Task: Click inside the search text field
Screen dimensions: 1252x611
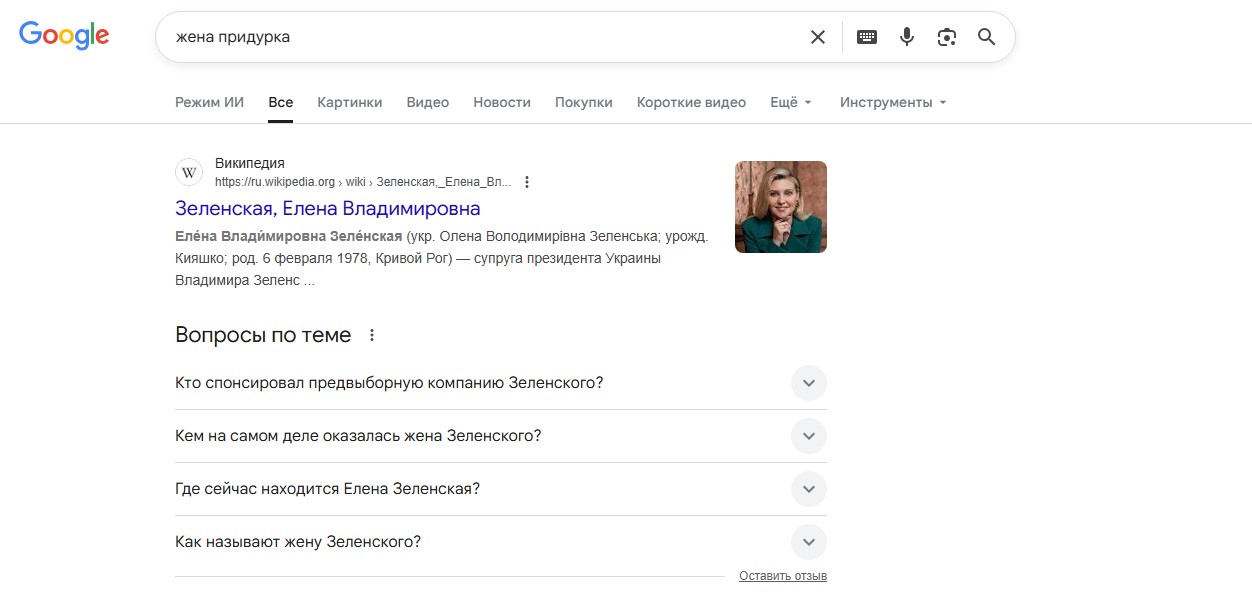Action: pos(480,37)
